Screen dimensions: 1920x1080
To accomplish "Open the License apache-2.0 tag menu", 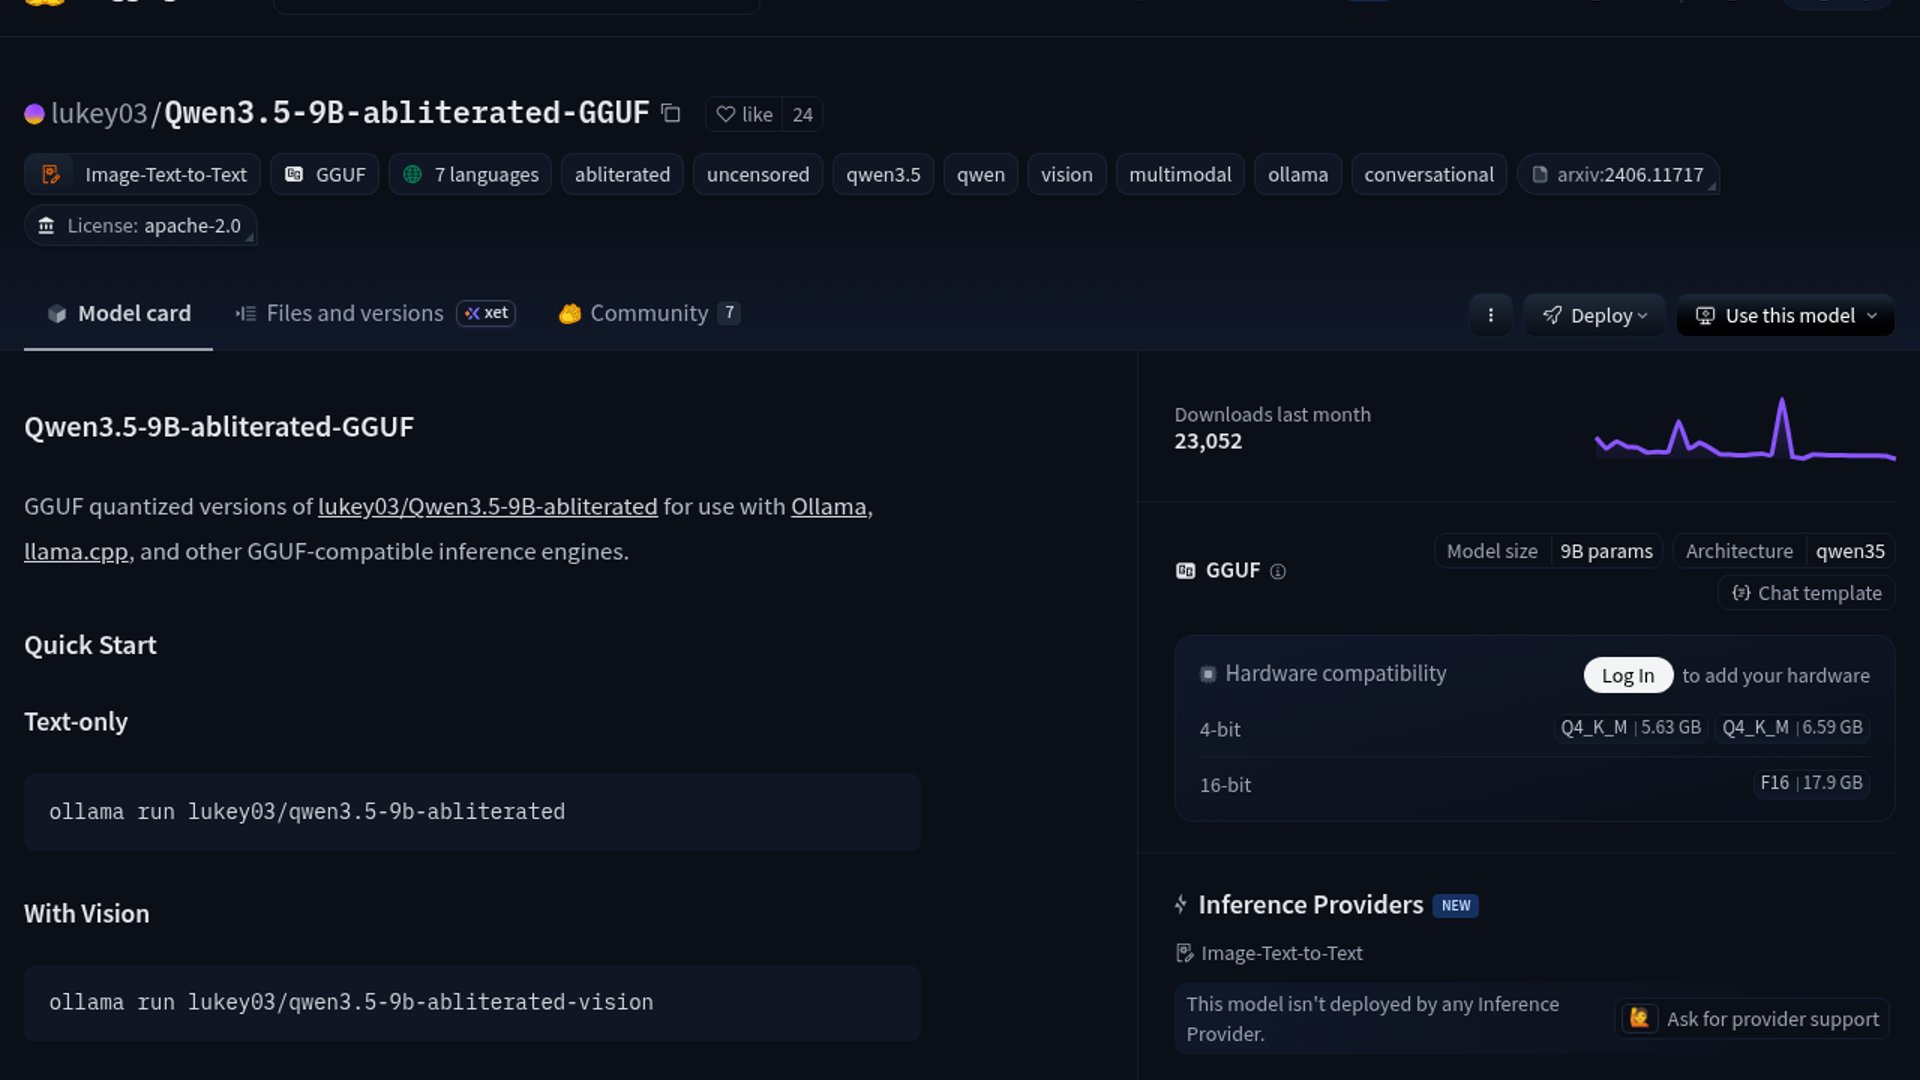I will tap(141, 226).
